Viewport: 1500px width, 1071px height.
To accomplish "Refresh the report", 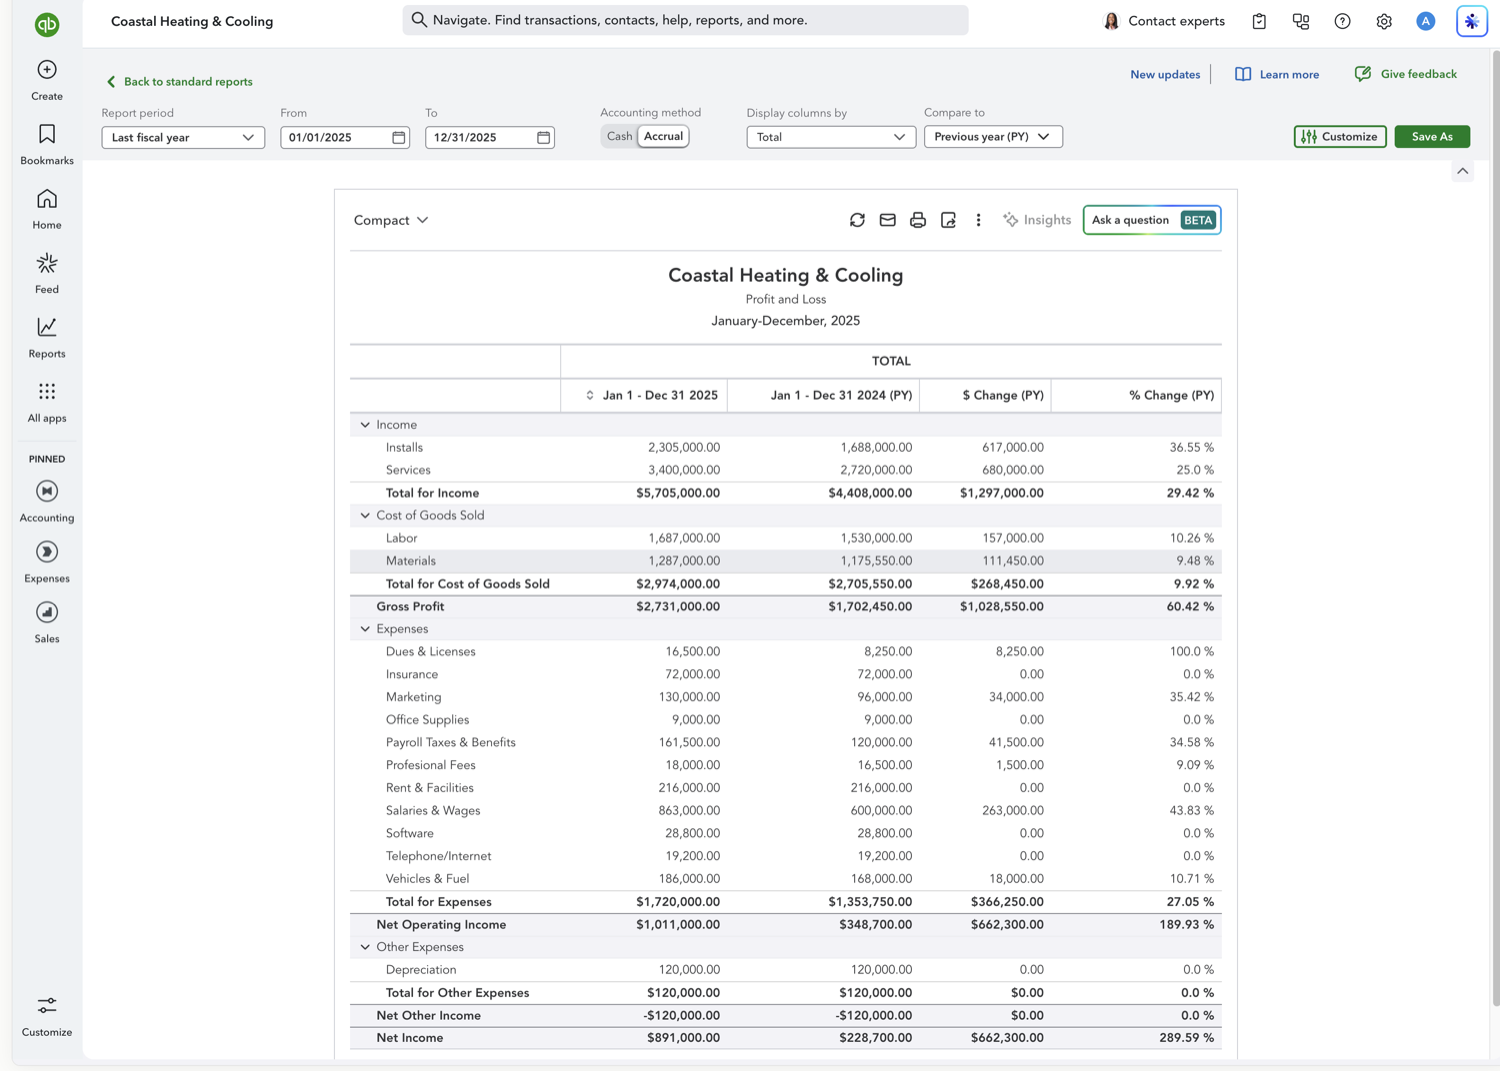I will 857,220.
